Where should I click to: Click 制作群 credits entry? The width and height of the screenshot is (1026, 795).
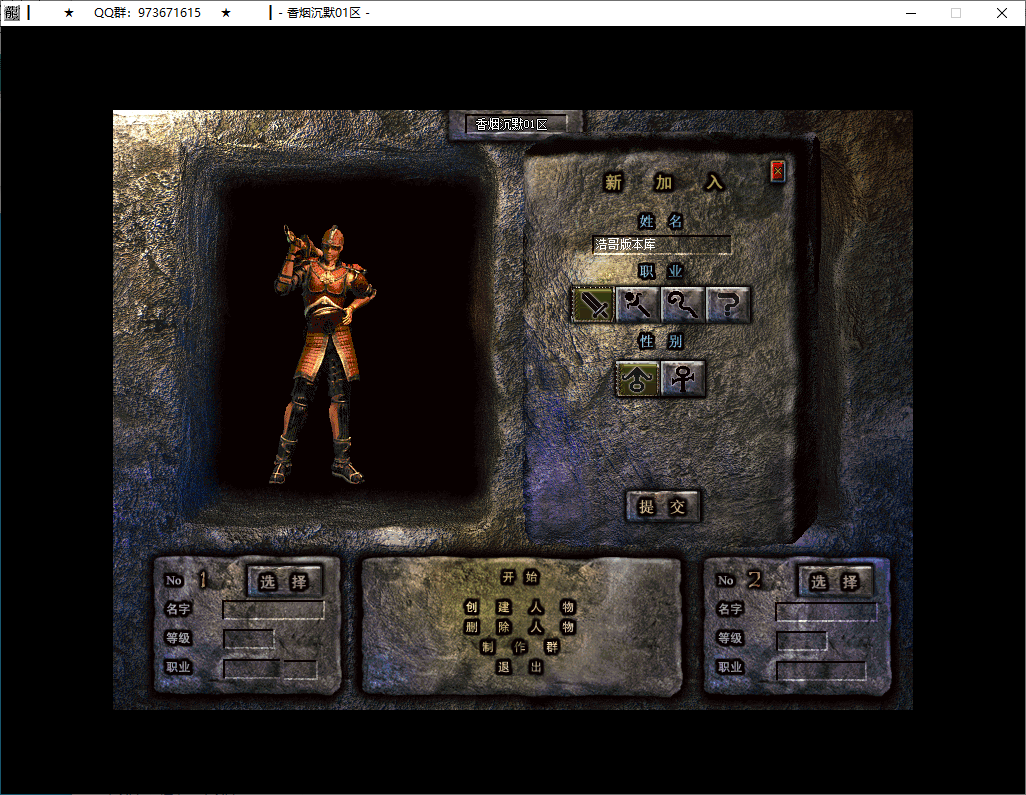click(520, 647)
